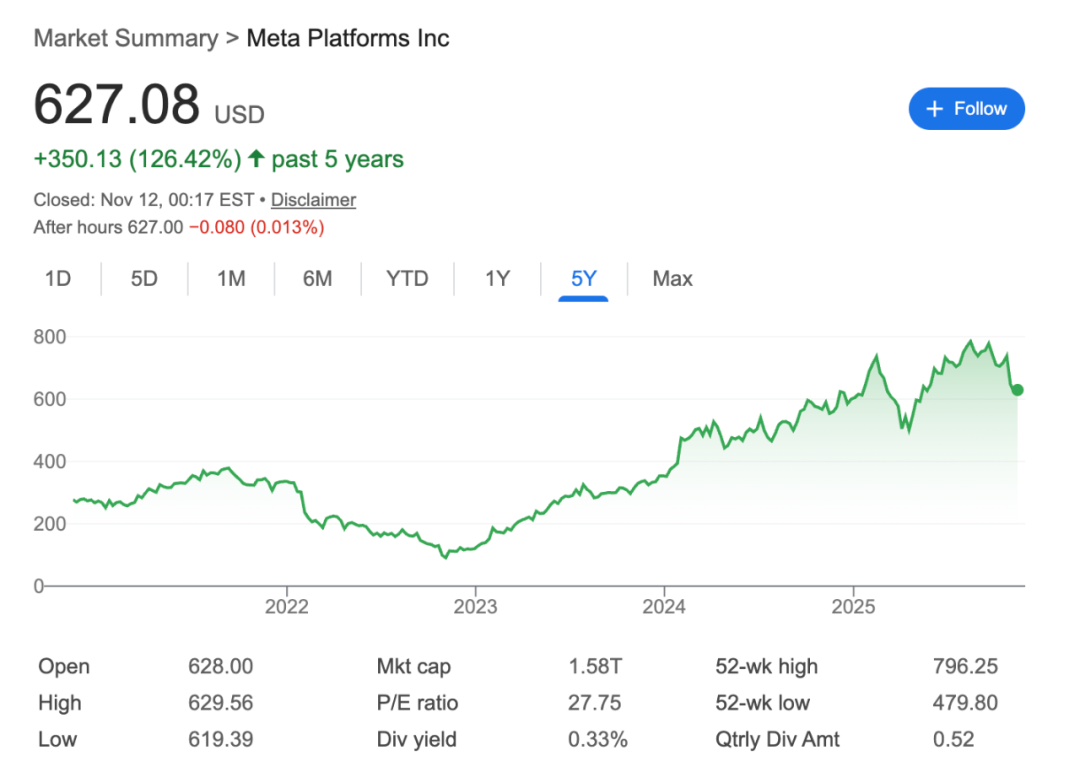Click the highlighted 5Y tab

pos(584,279)
